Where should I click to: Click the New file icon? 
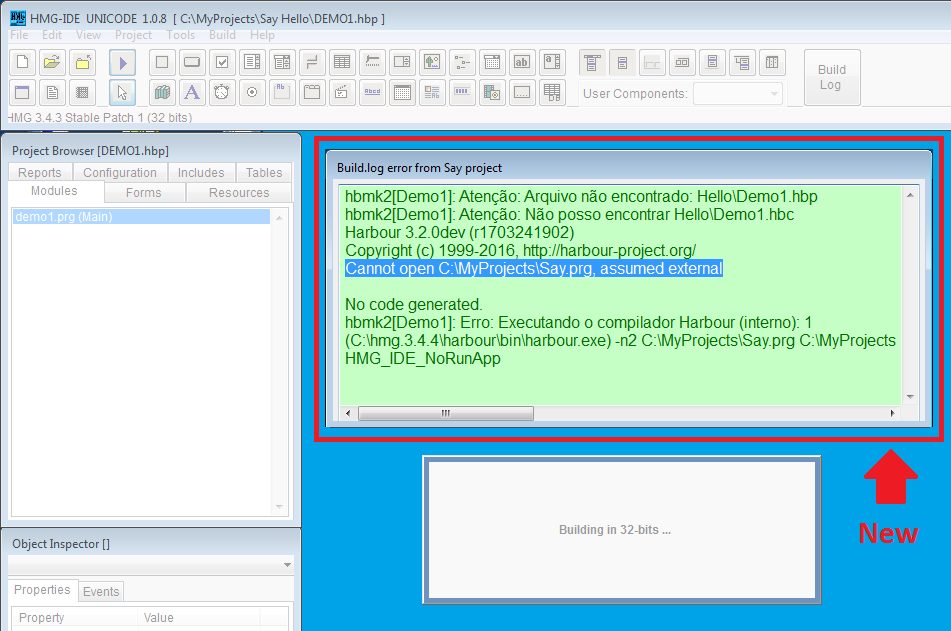coord(22,62)
